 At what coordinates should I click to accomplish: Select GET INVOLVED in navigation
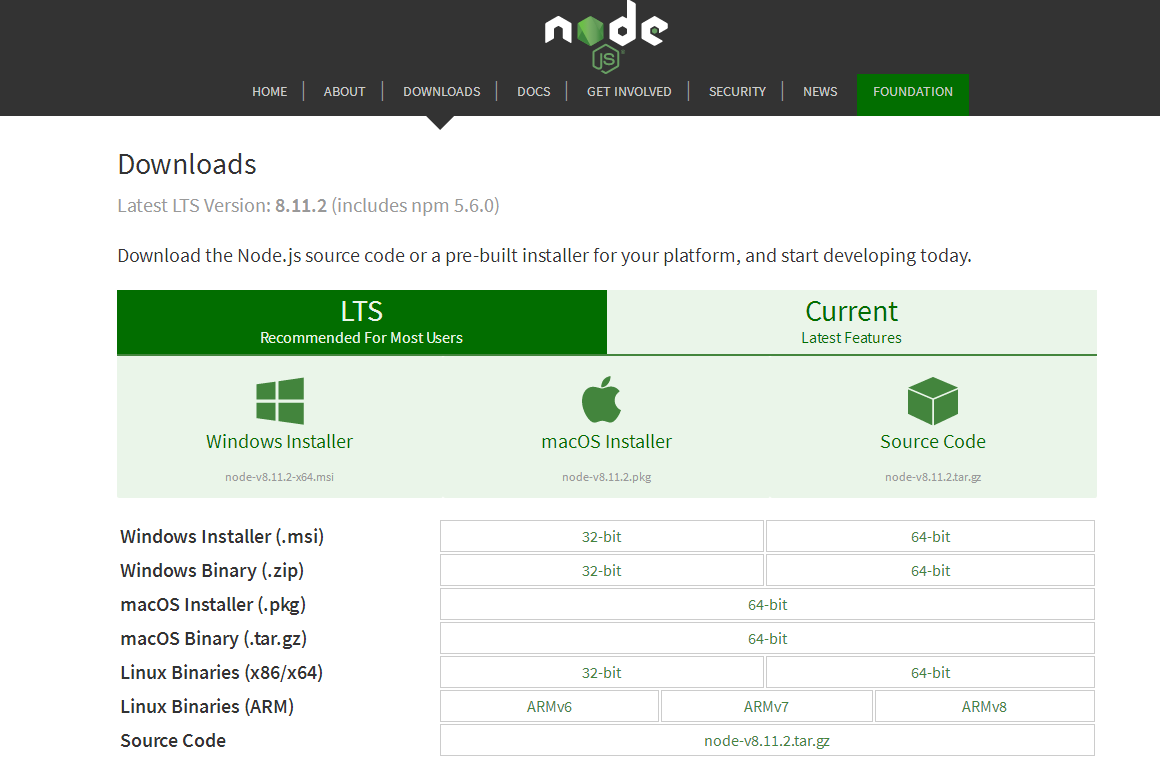tap(629, 92)
